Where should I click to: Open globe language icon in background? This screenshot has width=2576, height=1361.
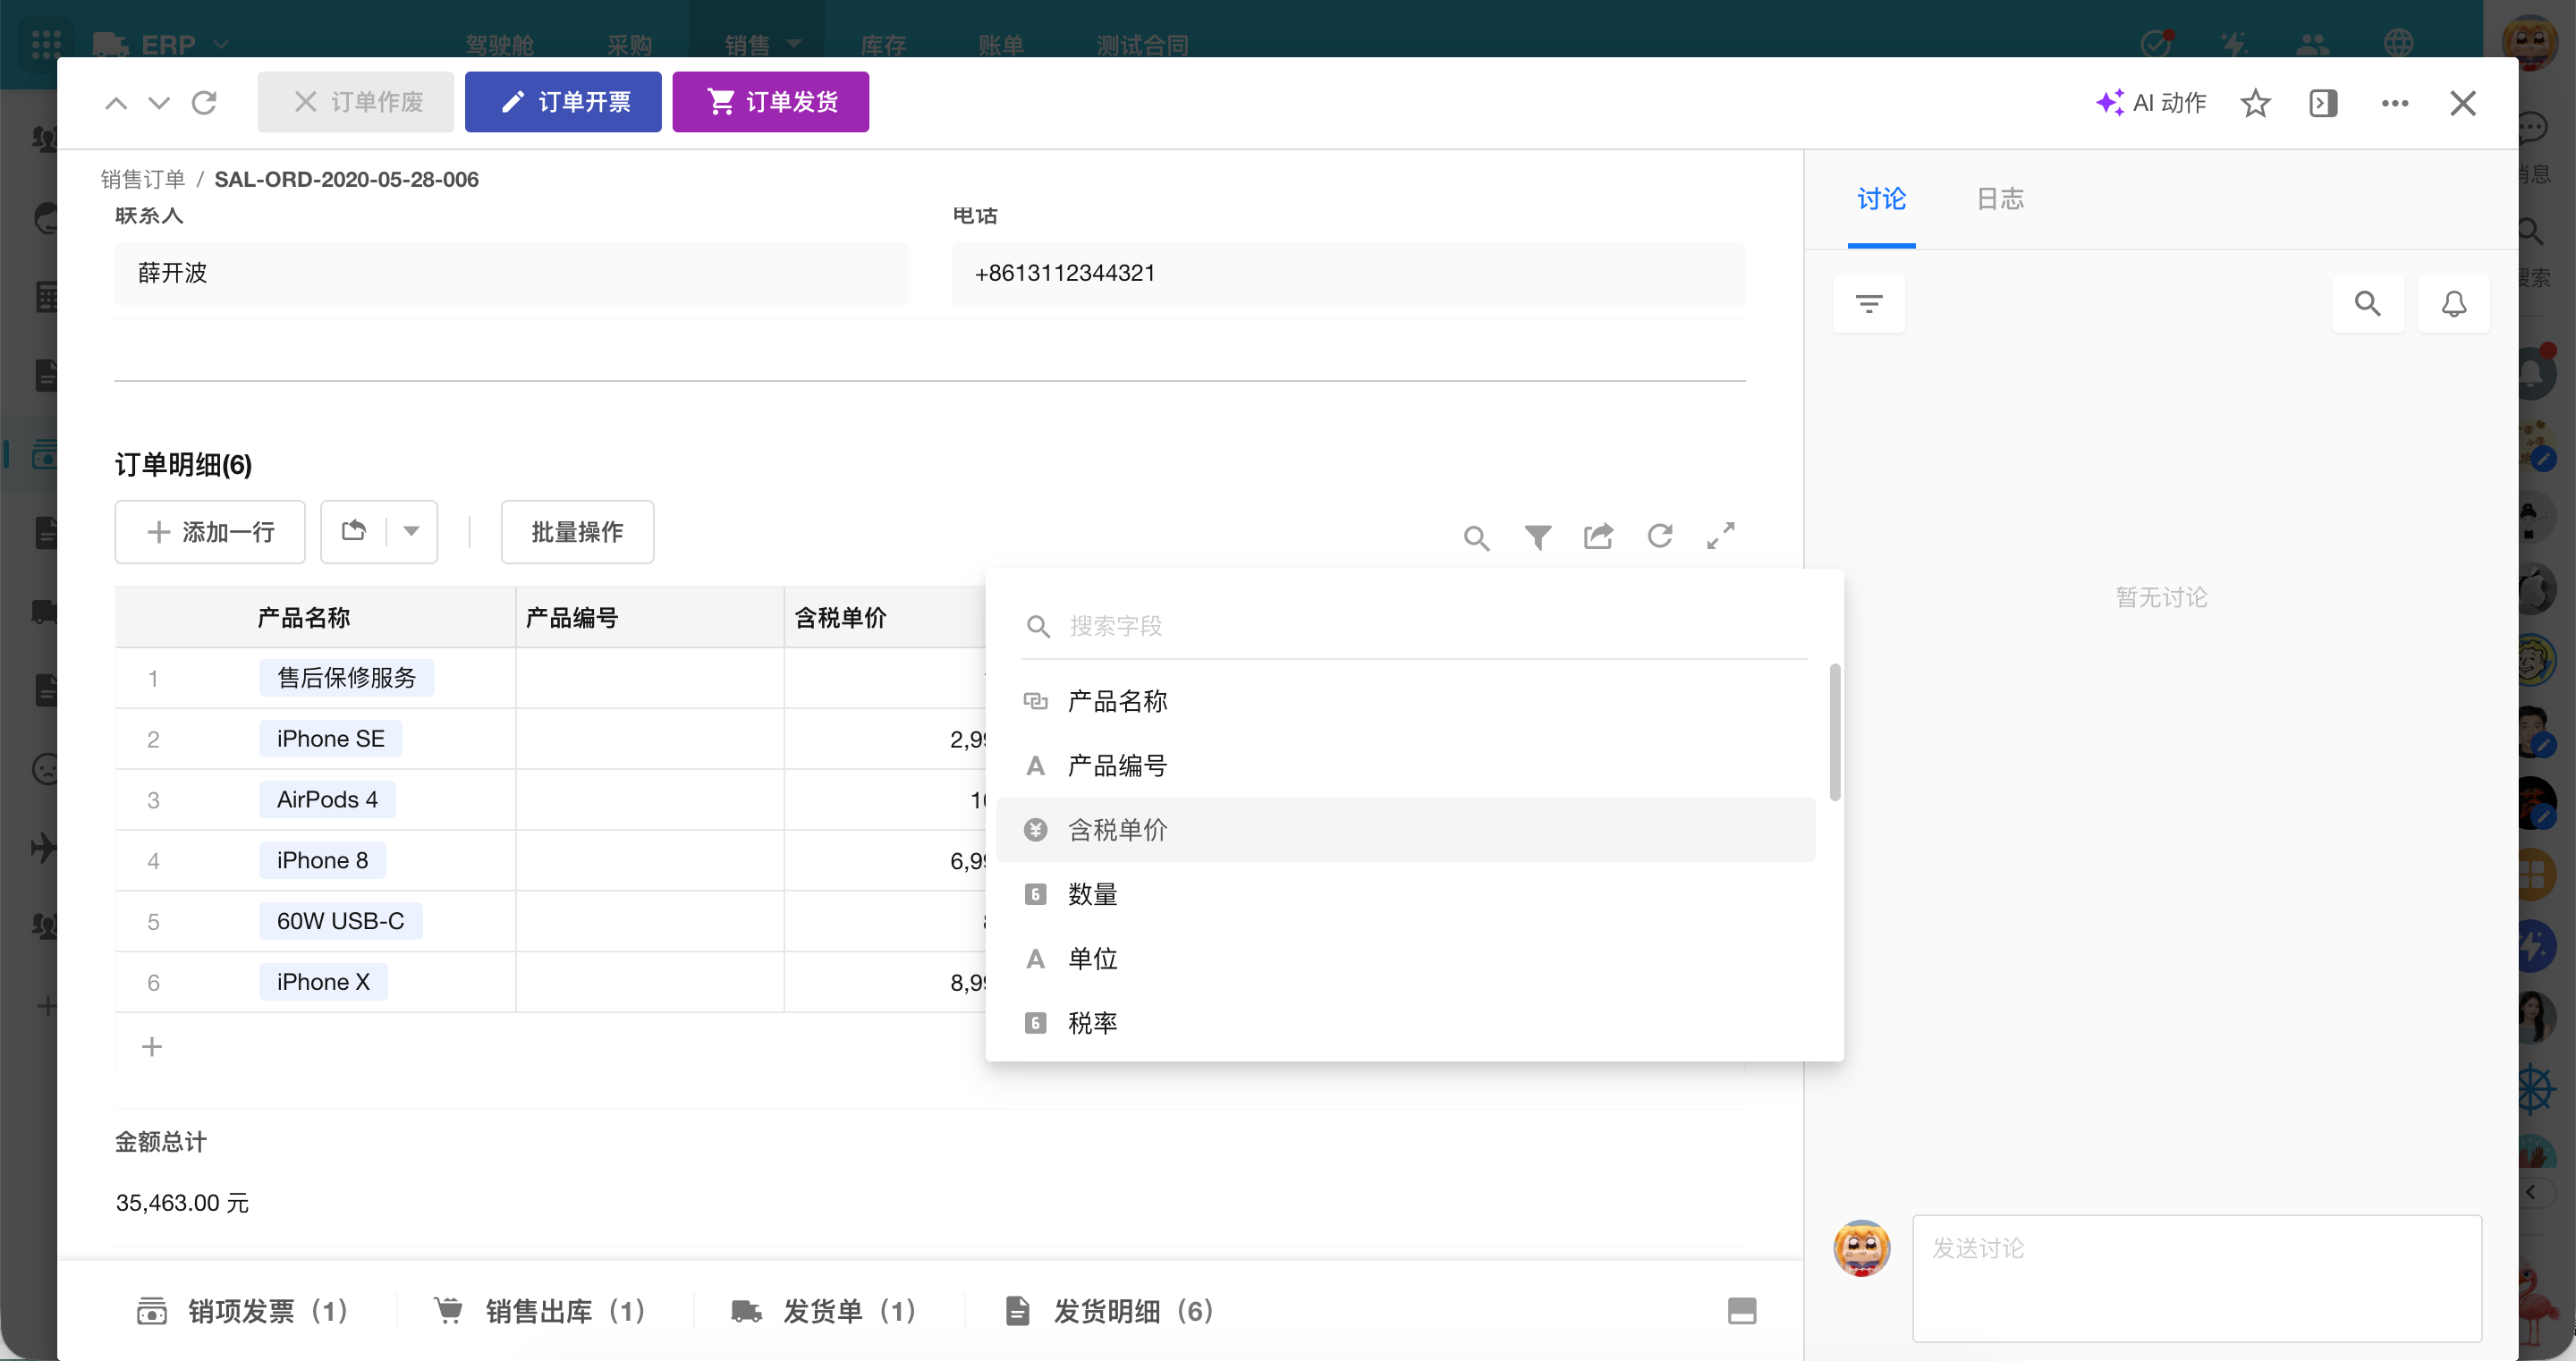2400,43
